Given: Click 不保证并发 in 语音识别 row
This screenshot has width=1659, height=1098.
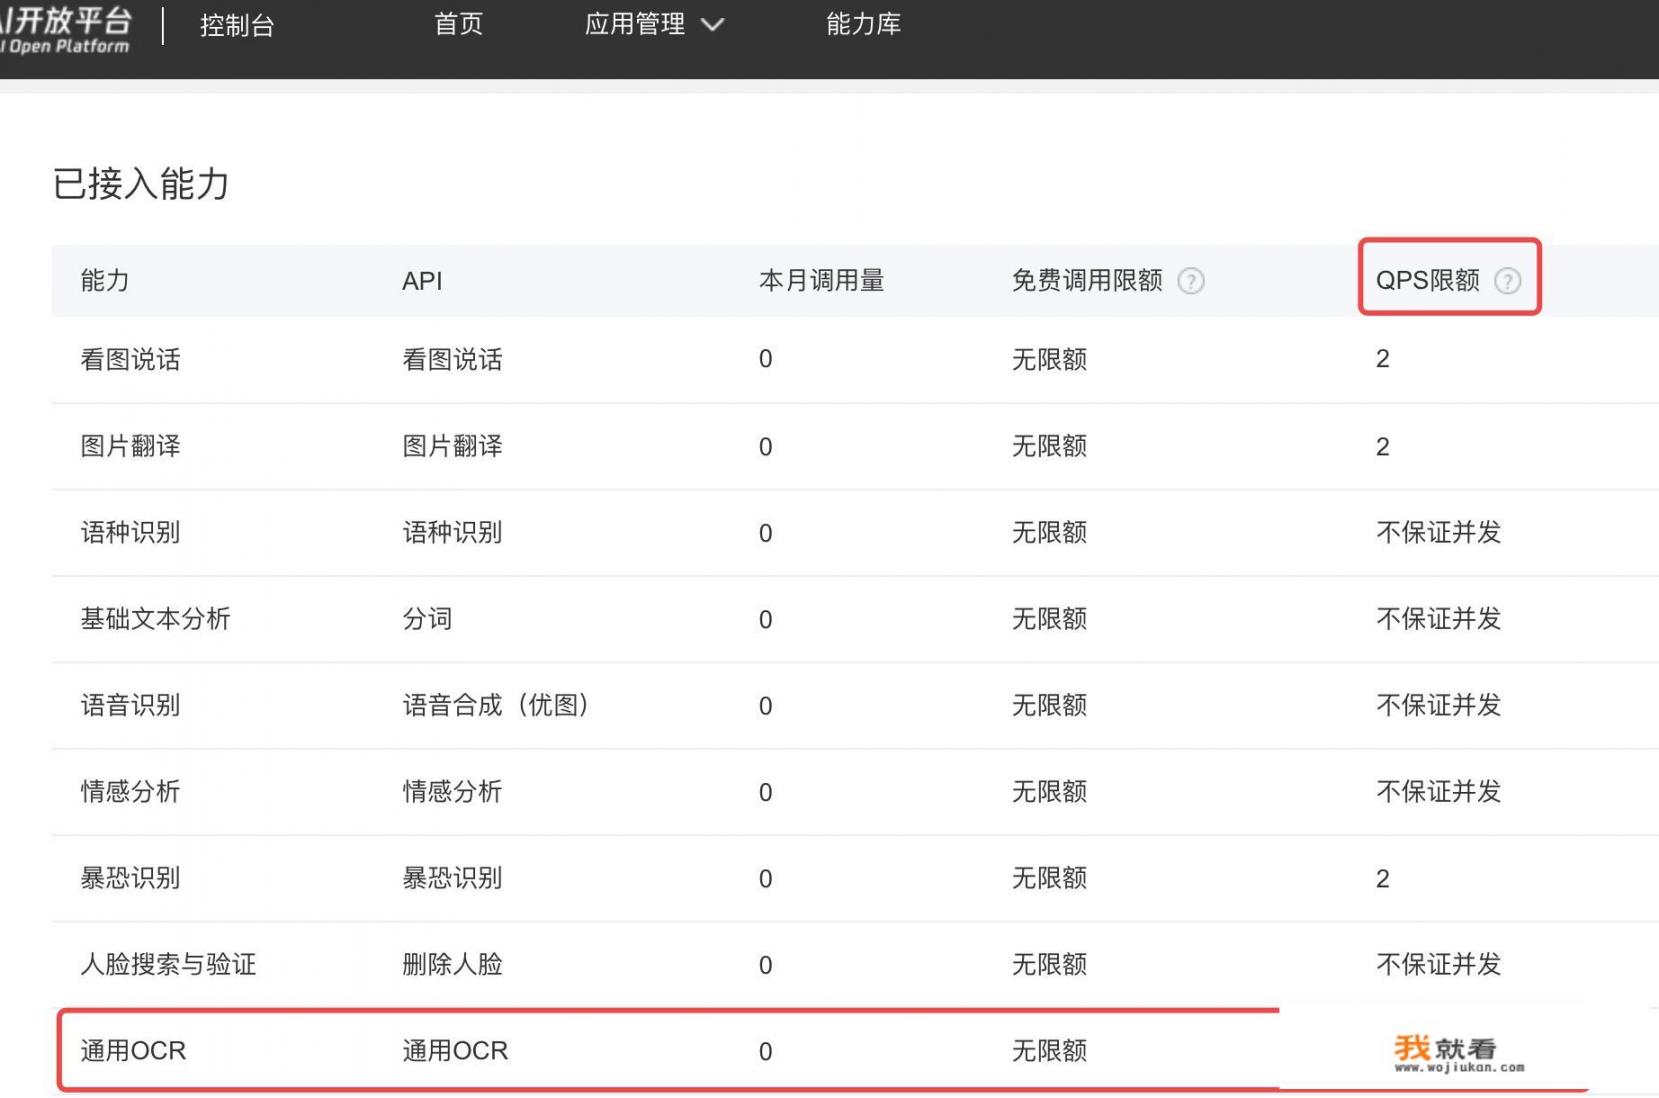Looking at the screenshot, I should [x=1439, y=706].
